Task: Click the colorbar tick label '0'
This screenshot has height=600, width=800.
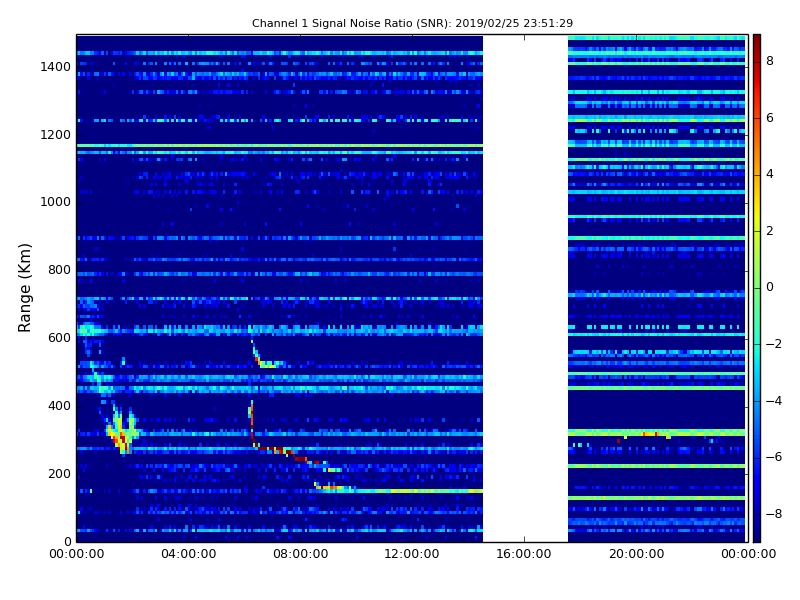Action: pos(770,287)
